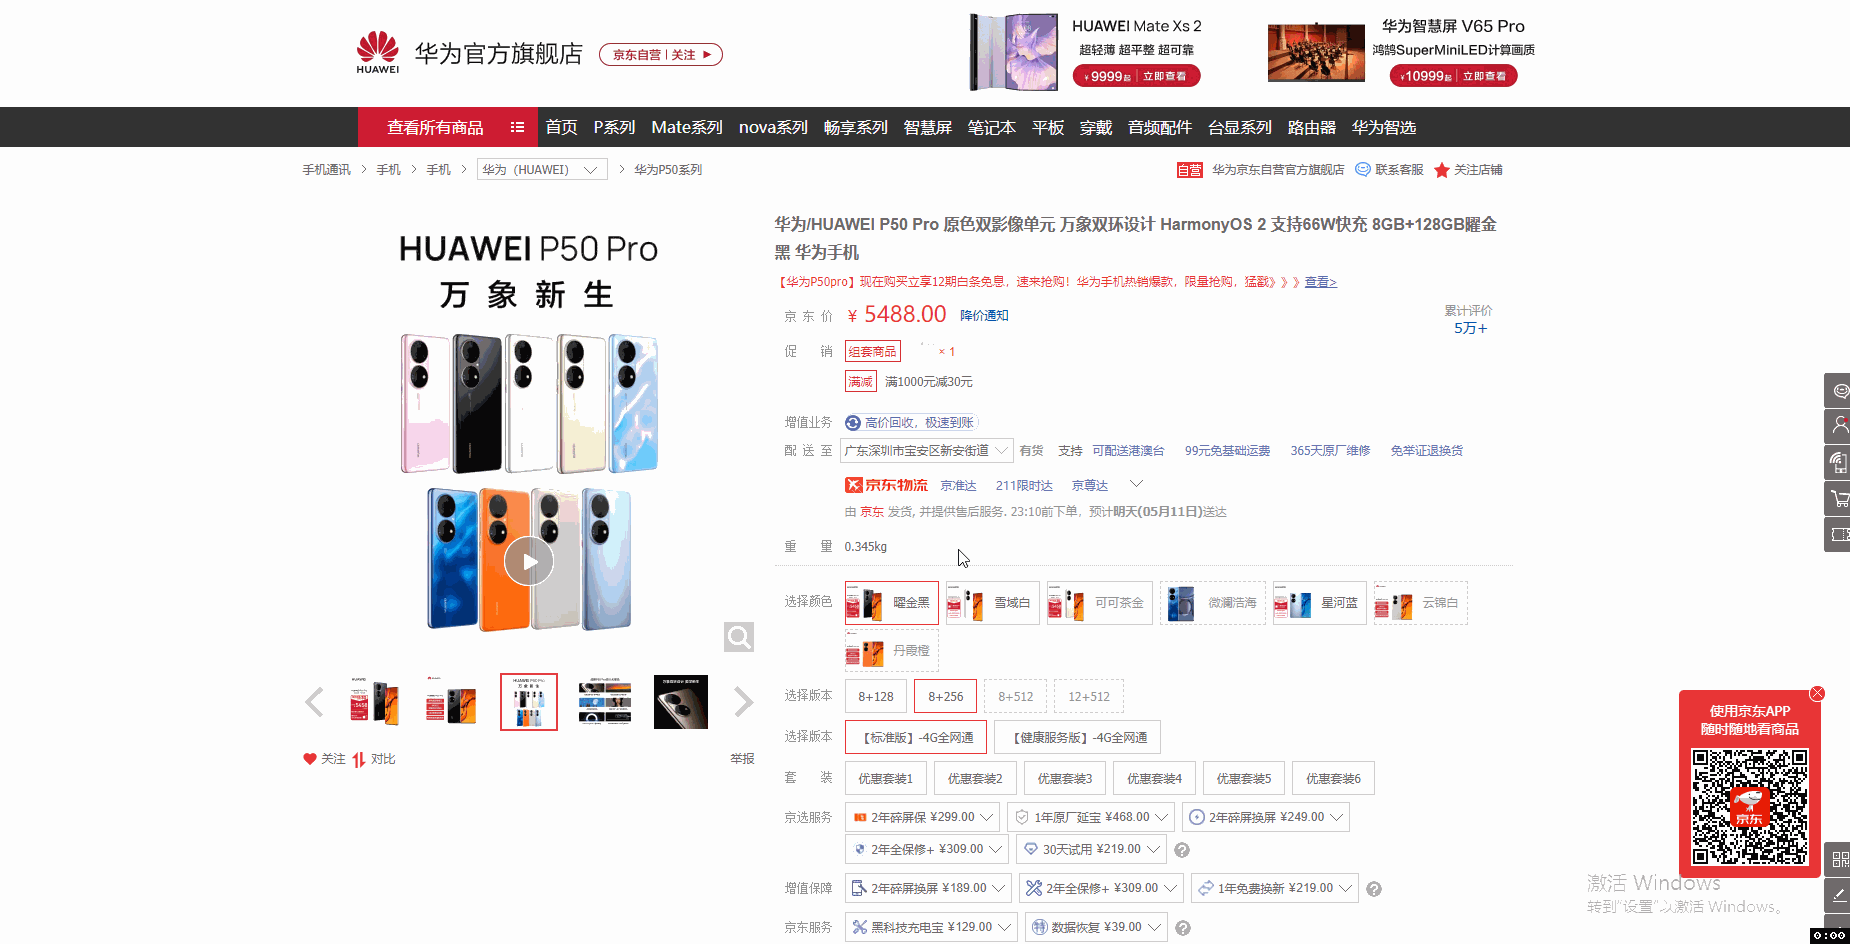Click the camera close-up thumbnail

click(681, 702)
